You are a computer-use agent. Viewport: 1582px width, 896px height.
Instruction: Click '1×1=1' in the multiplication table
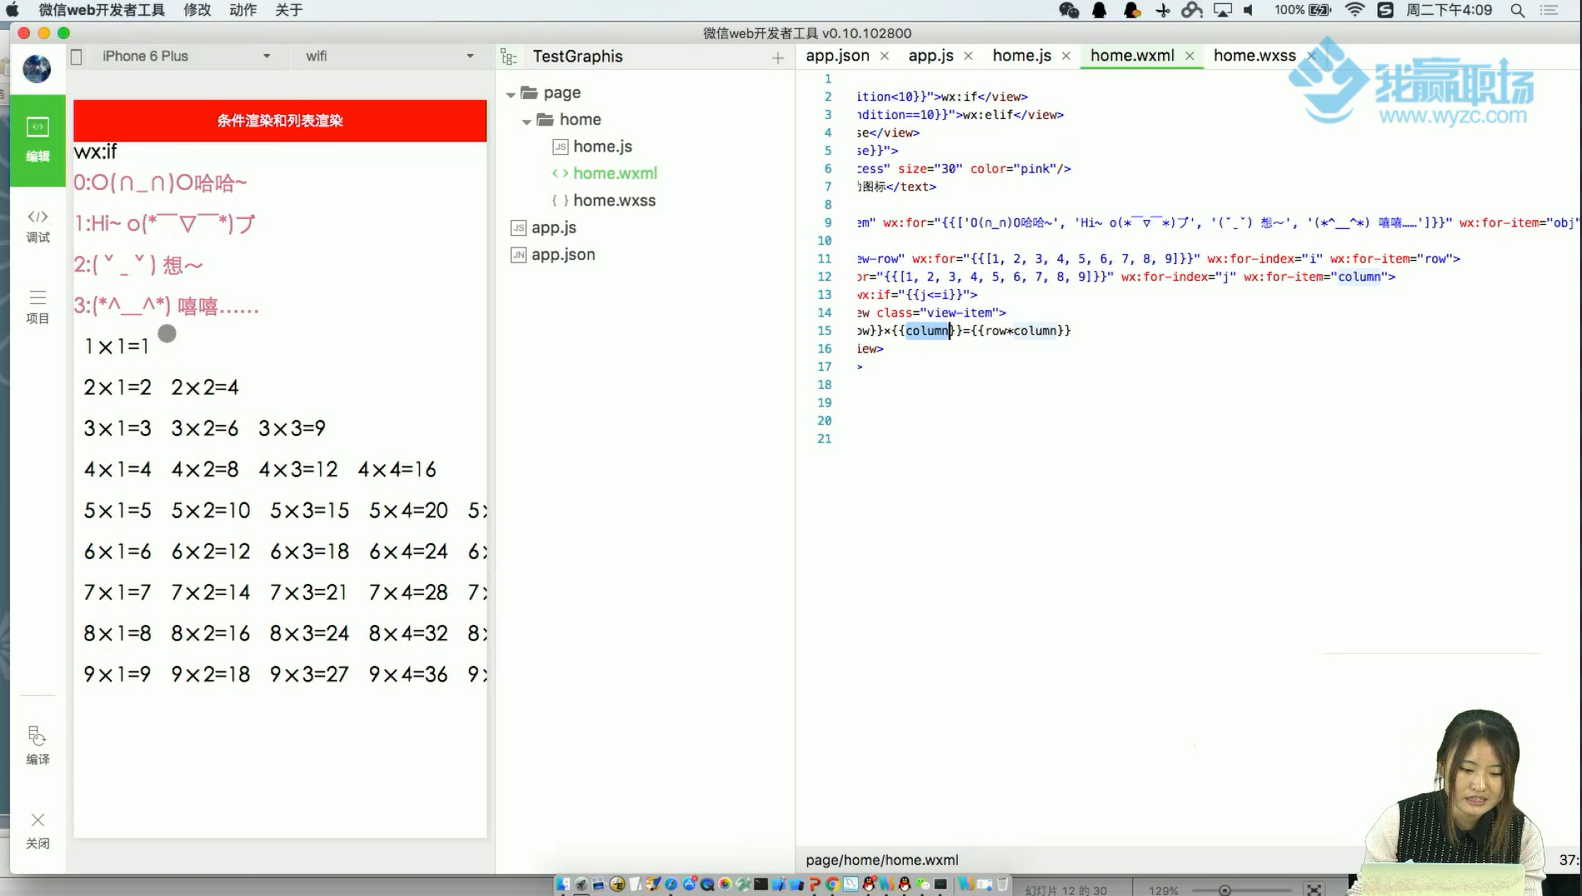tap(117, 346)
